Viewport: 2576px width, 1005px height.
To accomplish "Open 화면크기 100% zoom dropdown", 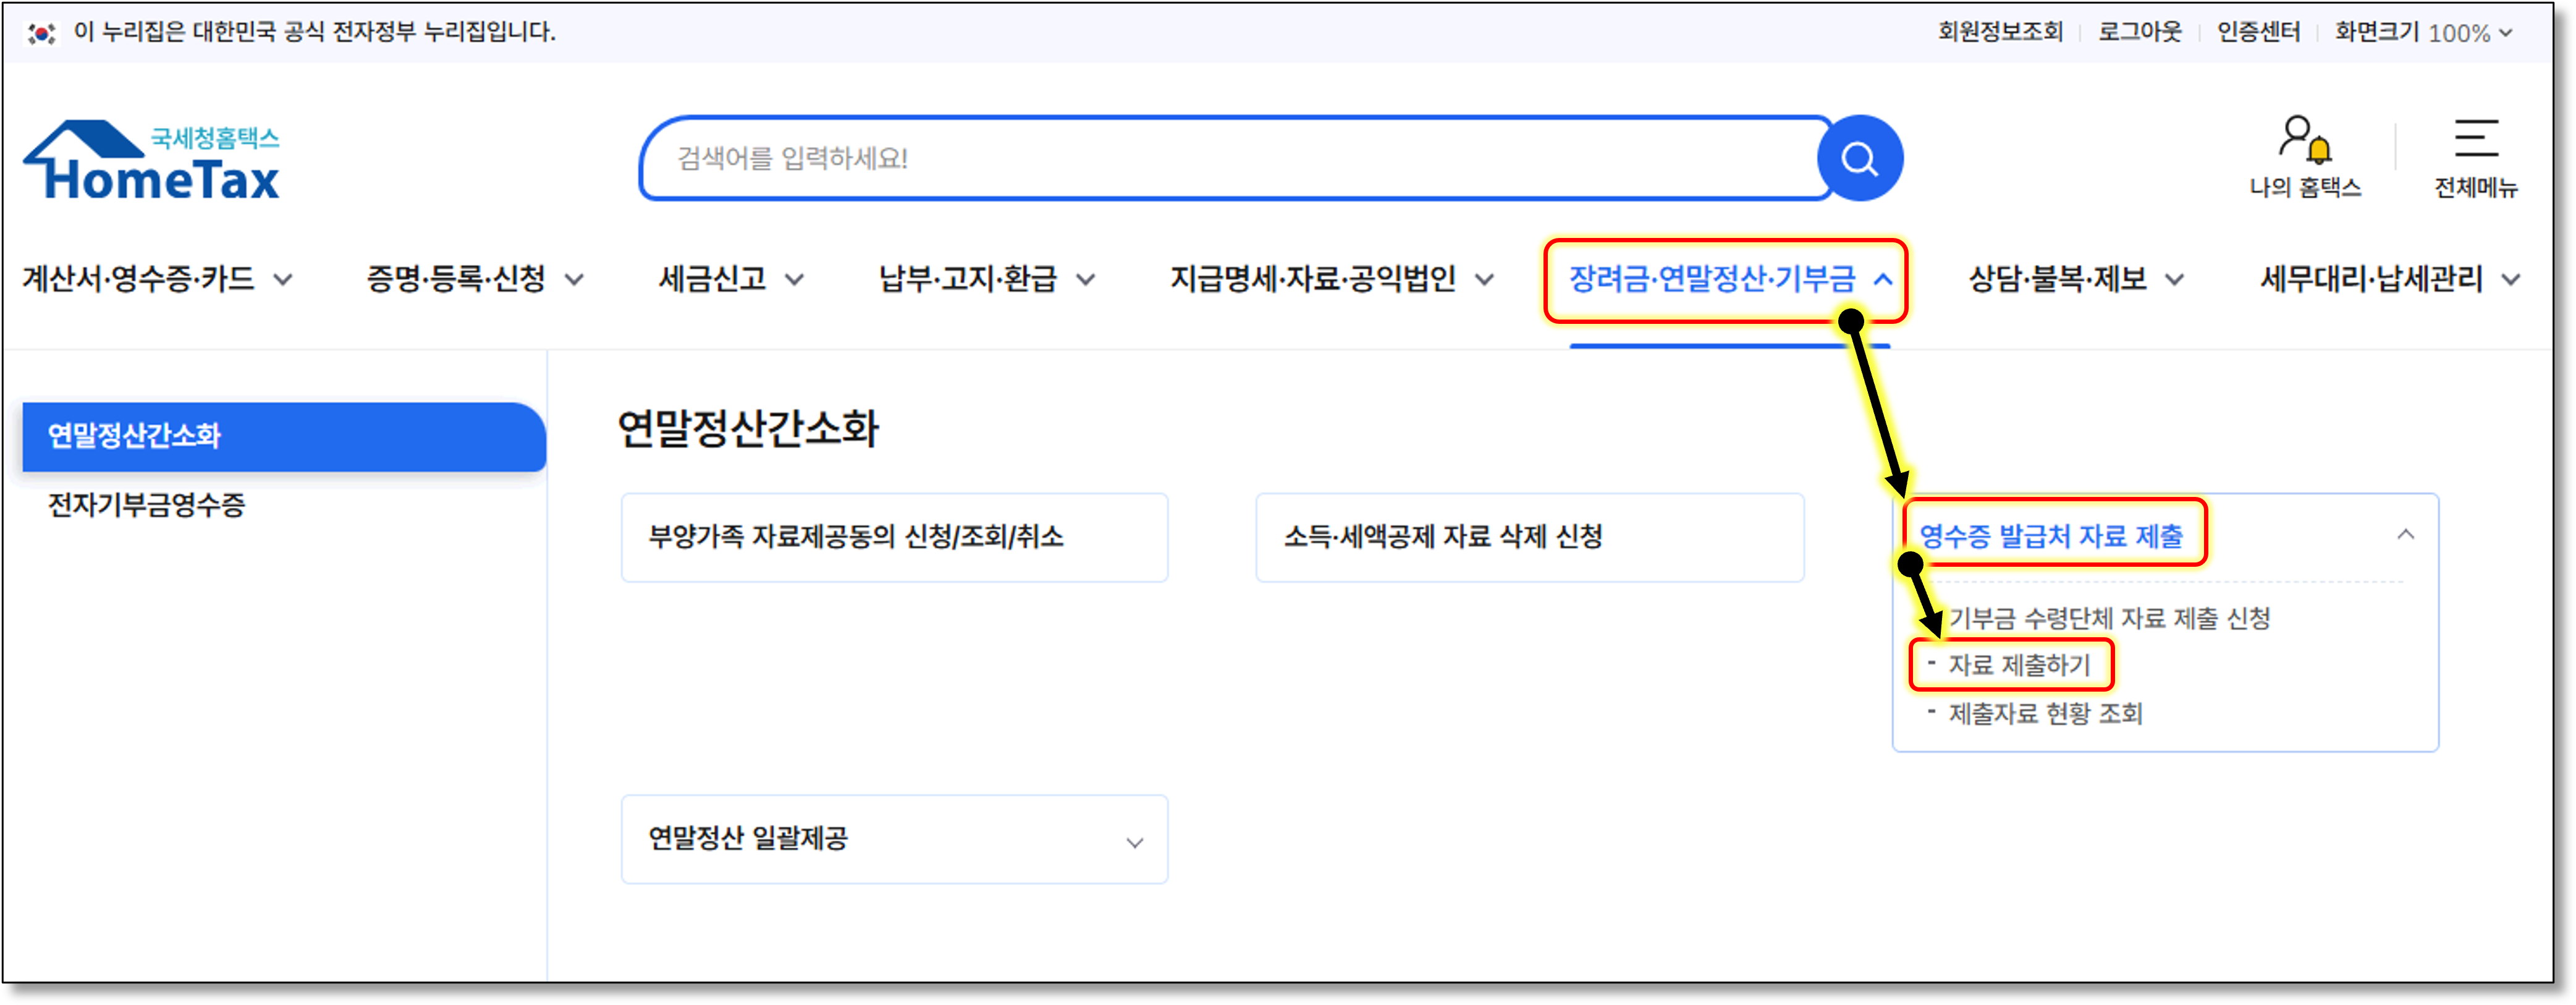I will [2470, 33].
